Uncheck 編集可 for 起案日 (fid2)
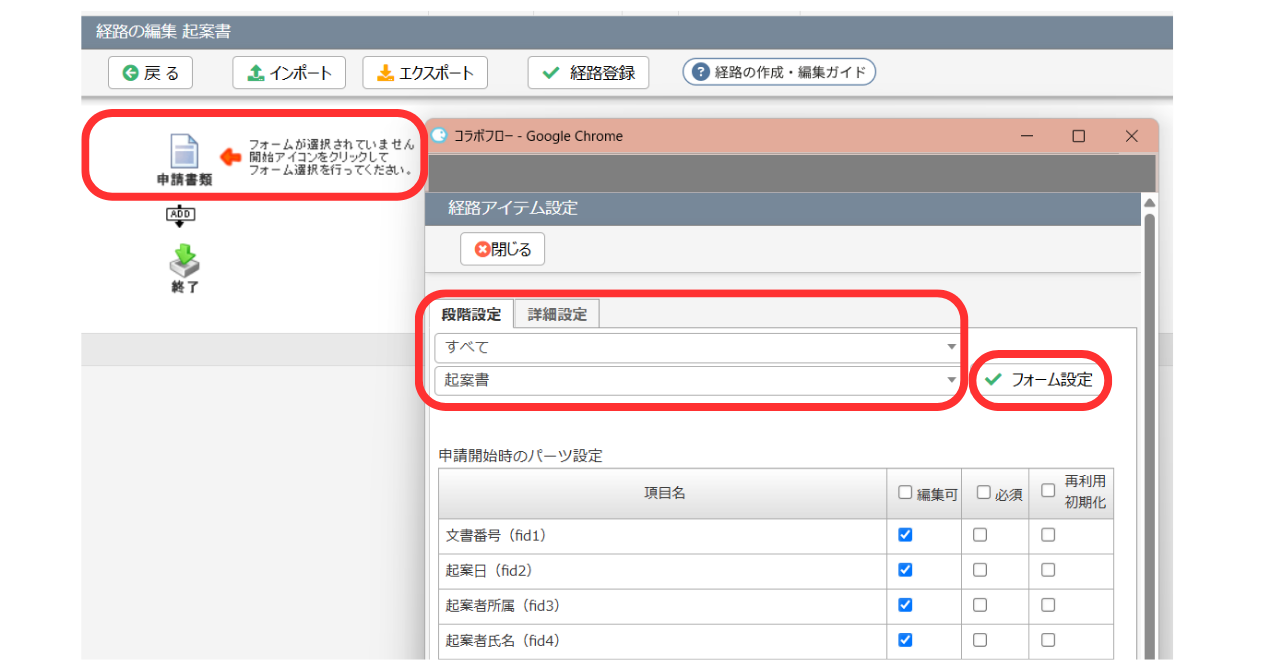This screenshot has height=670, width=1280. coord(905,570)
